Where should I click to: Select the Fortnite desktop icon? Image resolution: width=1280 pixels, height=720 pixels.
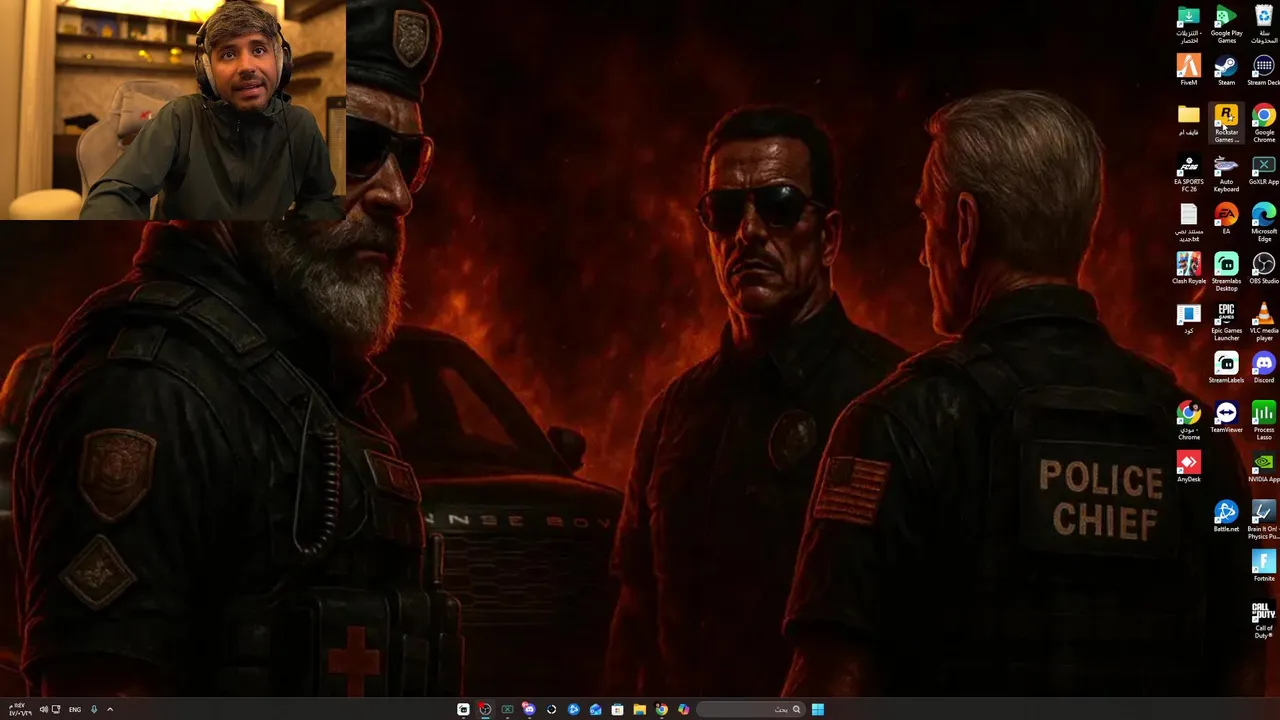click(x=1264, y=566)
